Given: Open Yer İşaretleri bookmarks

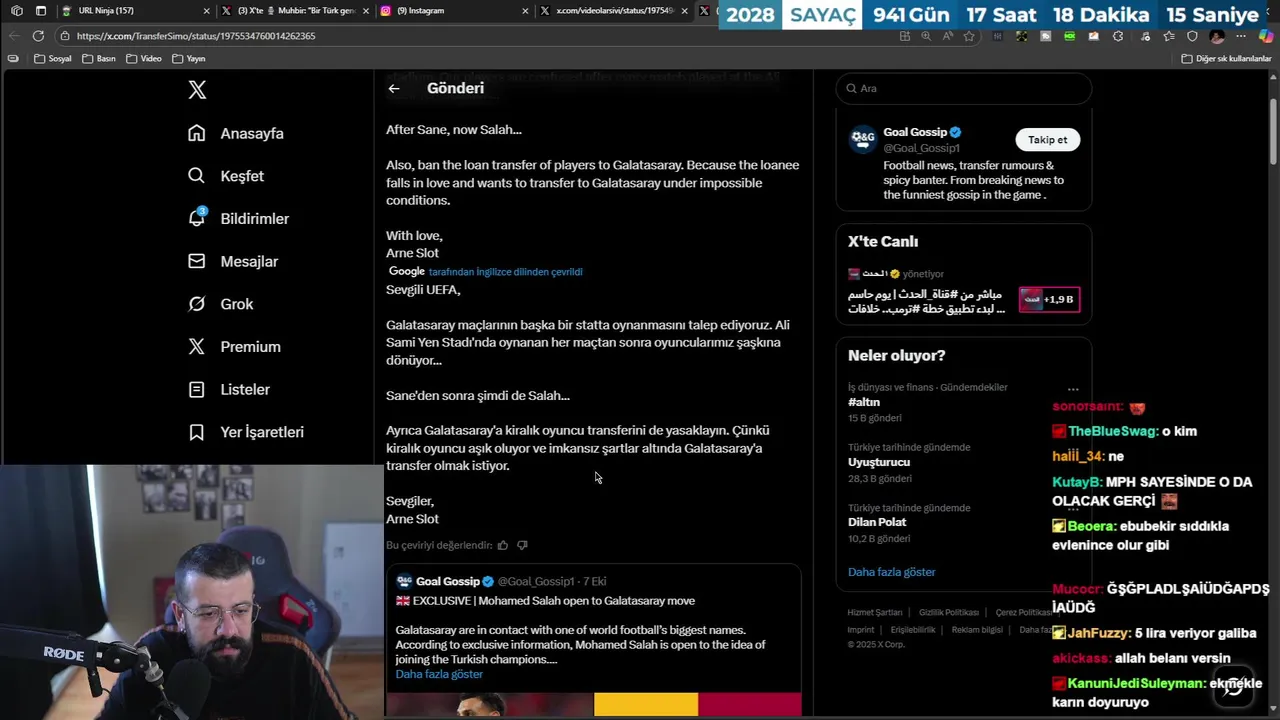Looking at the screenshot, I should click(246, 432).
